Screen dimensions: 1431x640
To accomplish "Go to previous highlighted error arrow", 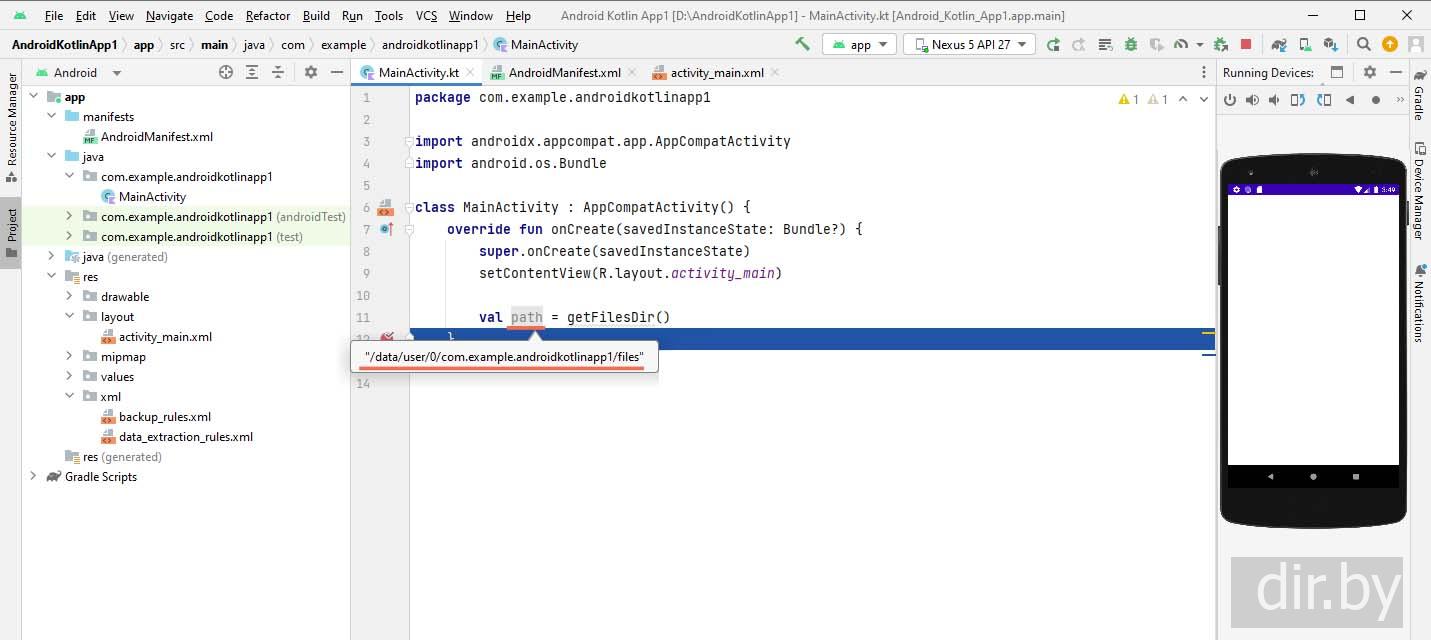I will (x=1183, y=99).
